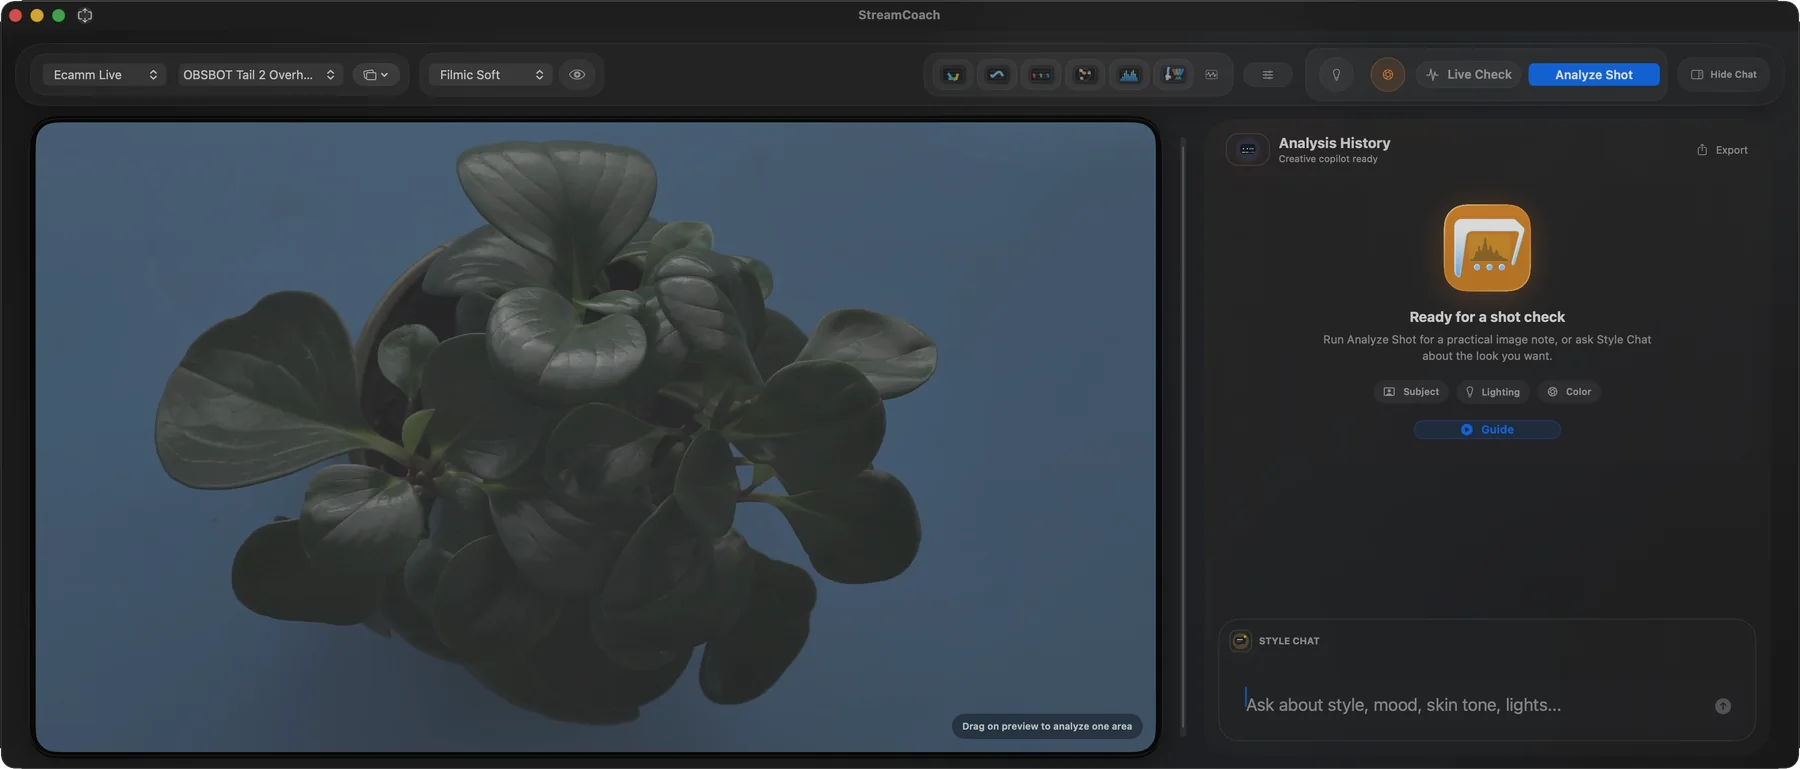Image resolution: width=1800 pixels, height=769 pixels.
Task: Open the vectorscope dots icon
Action: tap(1085, 75)
